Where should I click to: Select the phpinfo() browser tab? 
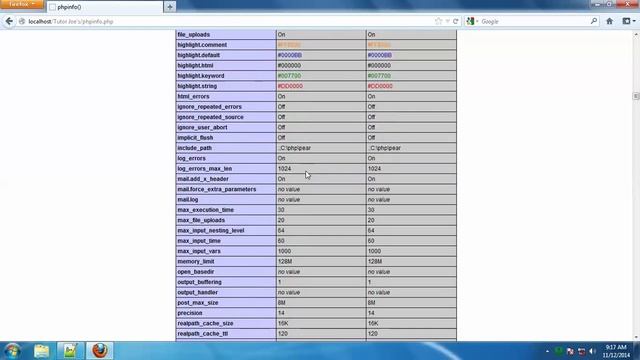[x=104, y=7]
